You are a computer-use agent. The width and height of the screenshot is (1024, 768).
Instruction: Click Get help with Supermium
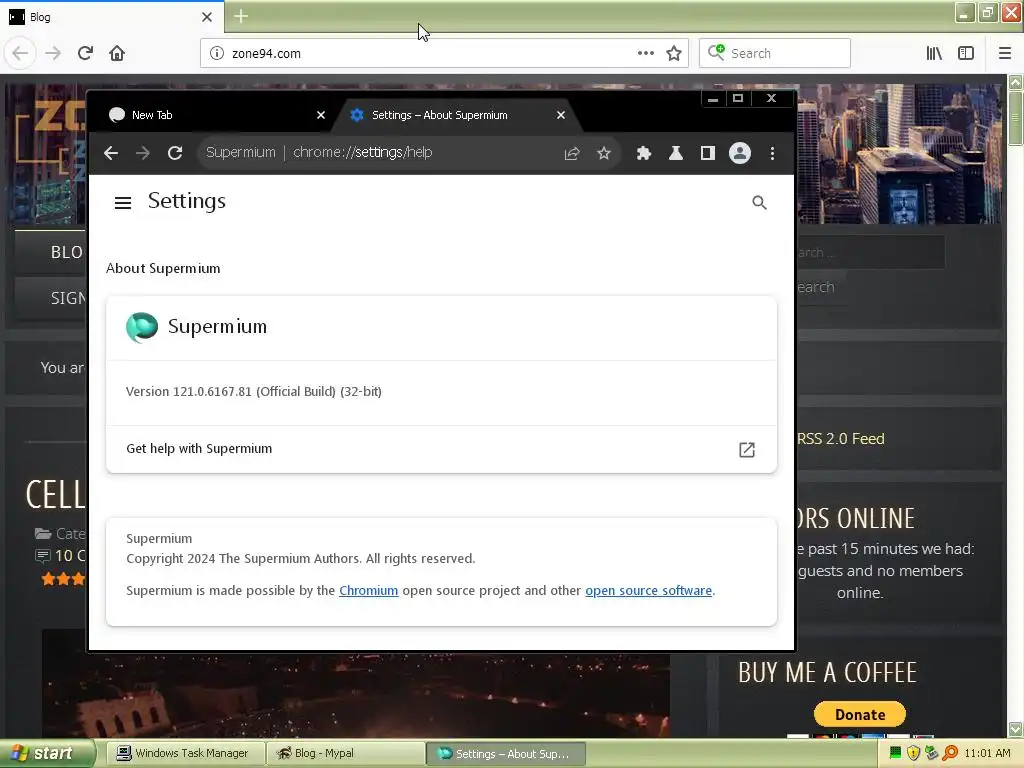coord(441,449)
